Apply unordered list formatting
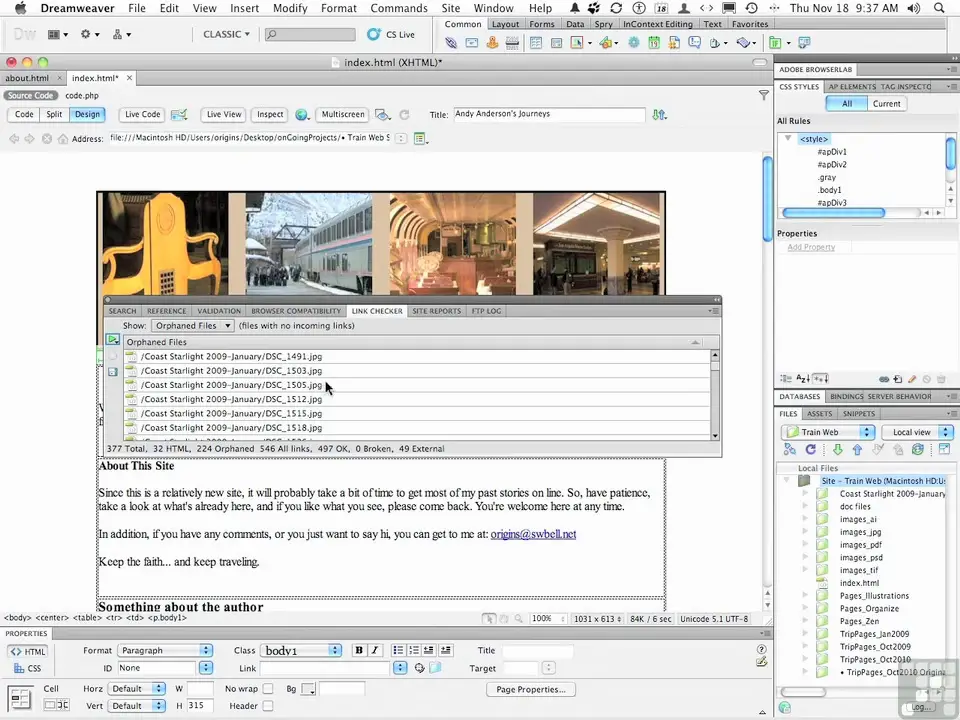 coord(398,650)
